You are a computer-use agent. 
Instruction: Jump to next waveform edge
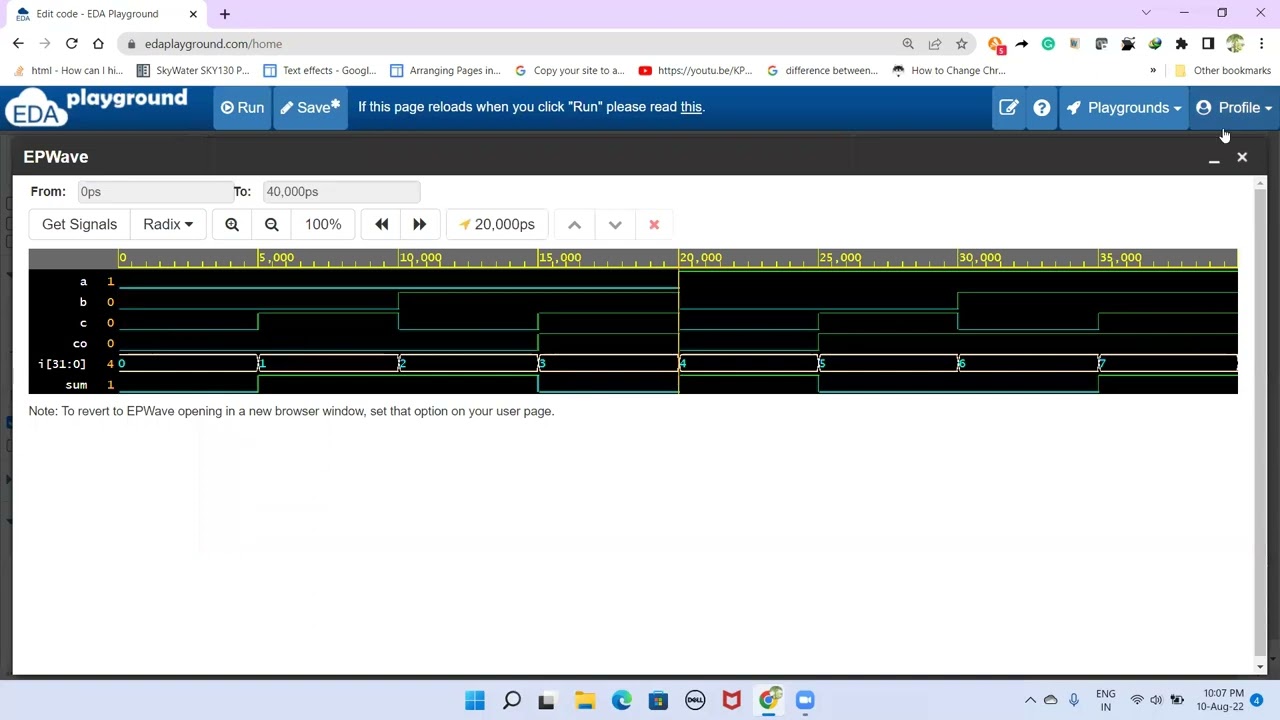pyautogui.click(x=419, y=224)
